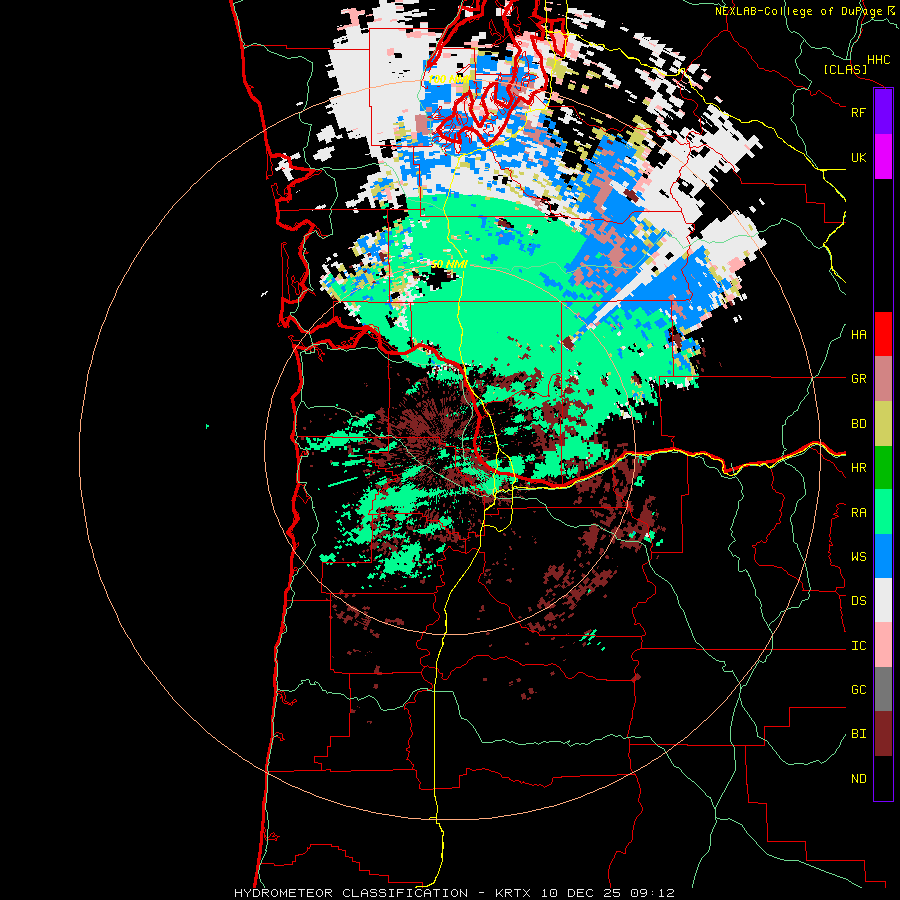The image size is (900, 900).
Task: Click the 'KRTX' radar site identifier
Action: 513,893
